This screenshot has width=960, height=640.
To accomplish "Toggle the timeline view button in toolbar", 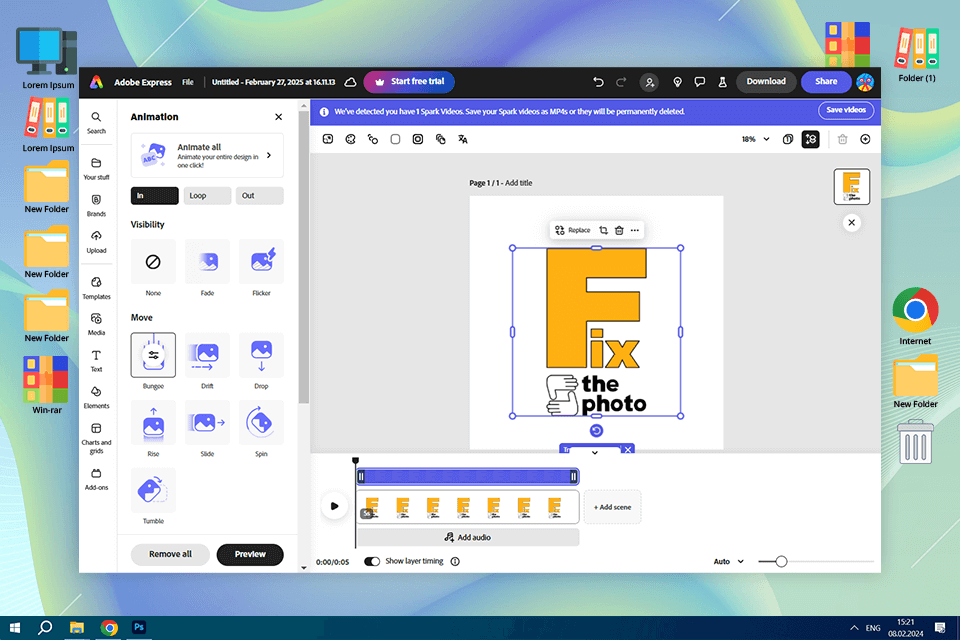I will [811, 140].
